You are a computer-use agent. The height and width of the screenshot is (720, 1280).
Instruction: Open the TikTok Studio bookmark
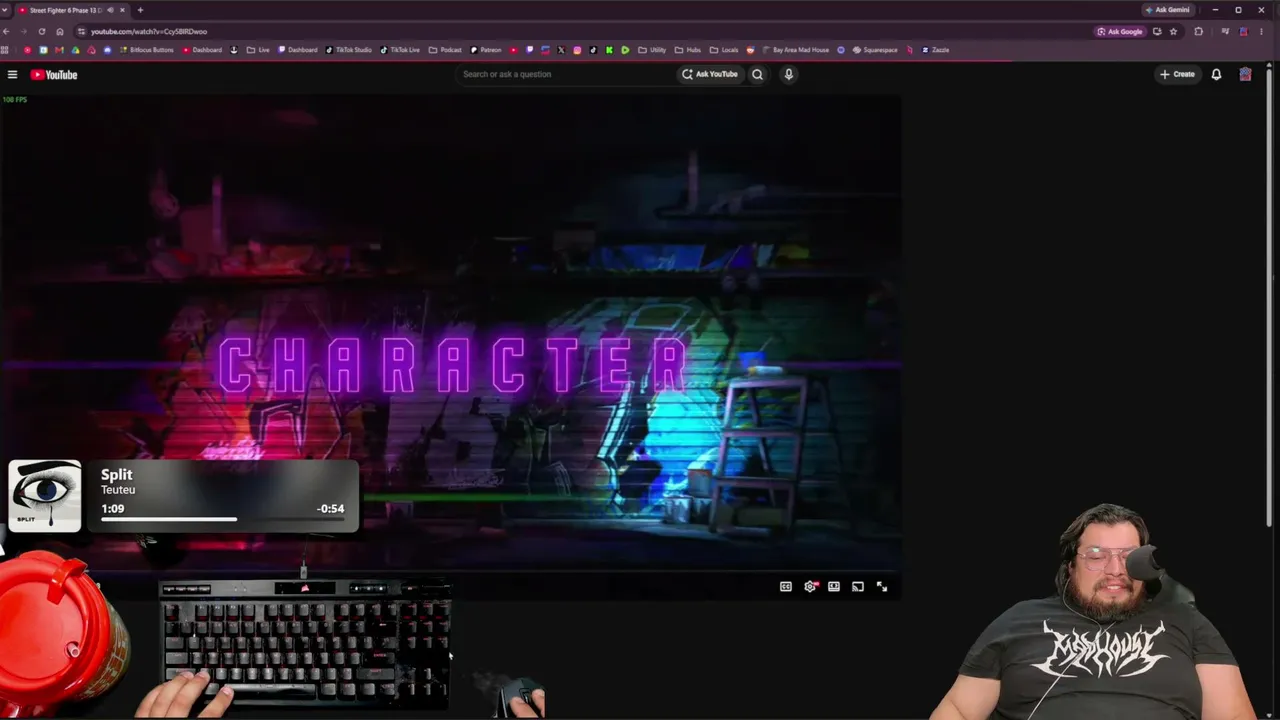[x=349, y=50]
